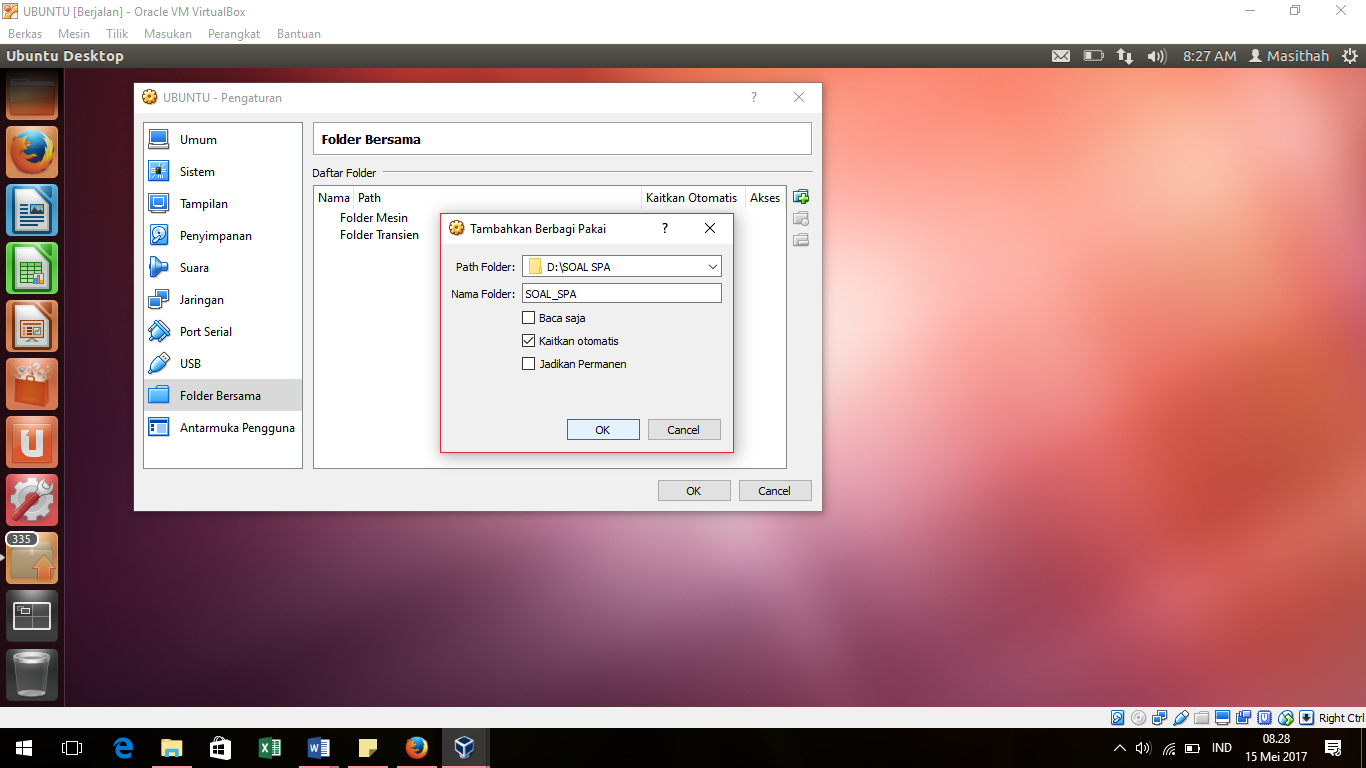
Task: Click the Nama Folder text field
Action: tap(621, 294)
